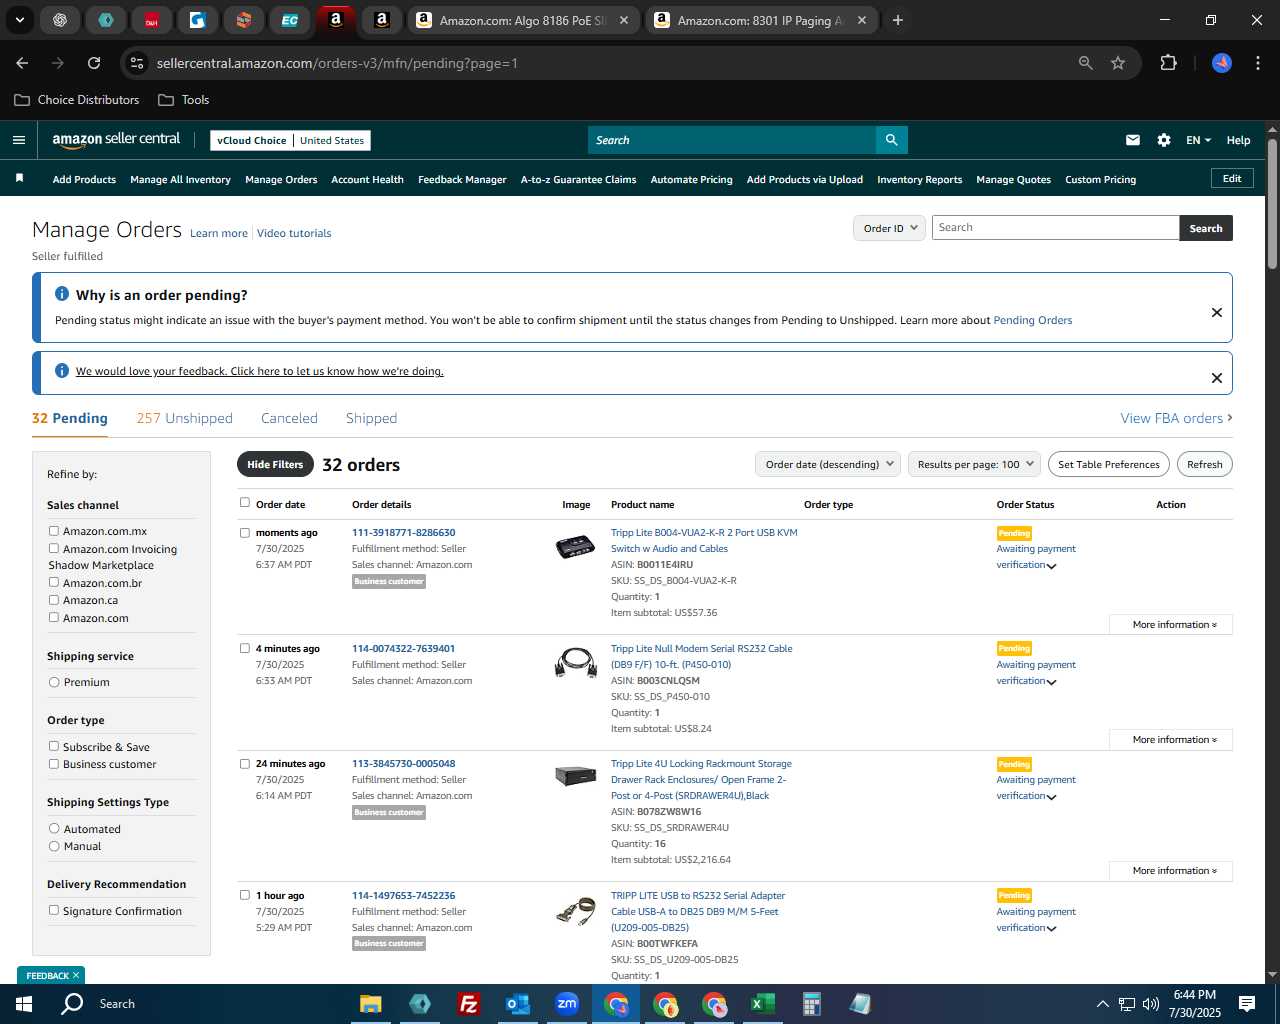Switch to the Canceled orders tab
The image size is (1280, 1024).
click(x=289, y=418)
